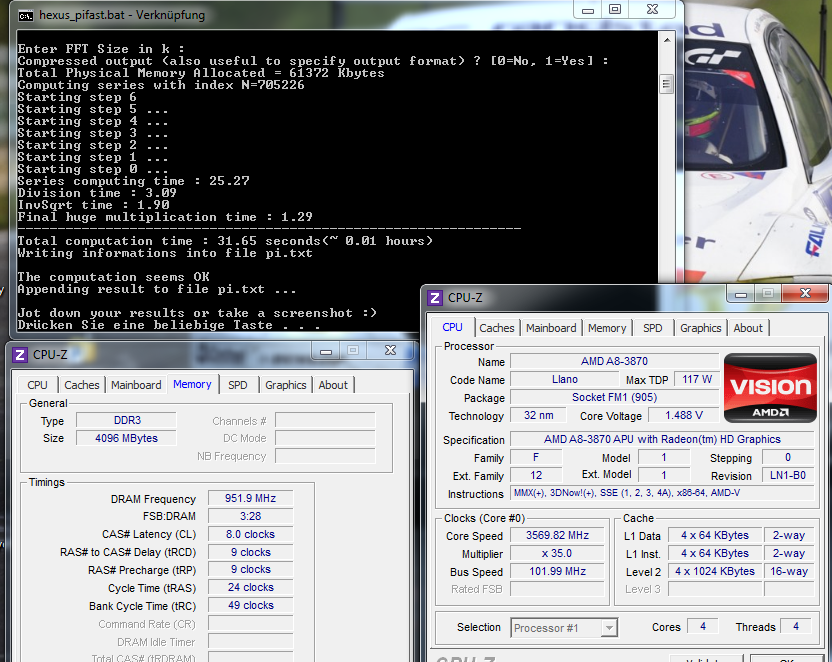Image resolution: width=832 pixels, height=662 pixels.
Task: Click the CPU-Z icon in the CPU window title bar
Action: point(435,298)
